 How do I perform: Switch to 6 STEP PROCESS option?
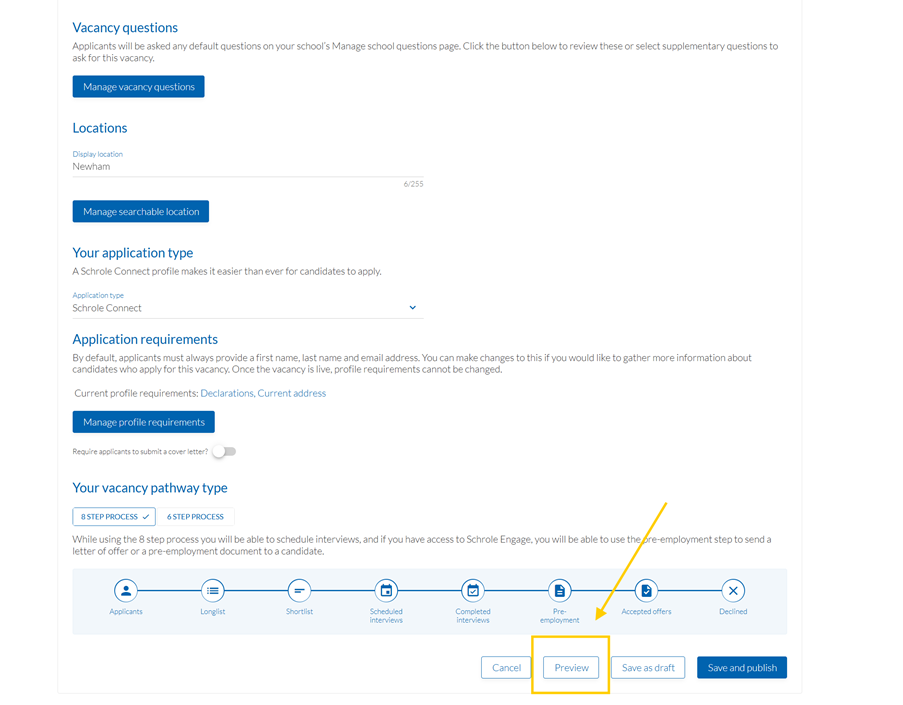tap(195, 517)
